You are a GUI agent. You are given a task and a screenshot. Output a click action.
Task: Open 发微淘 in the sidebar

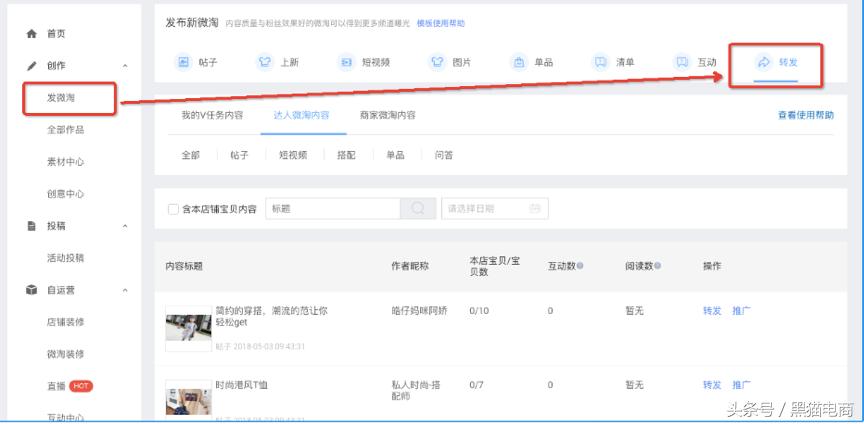61,98
